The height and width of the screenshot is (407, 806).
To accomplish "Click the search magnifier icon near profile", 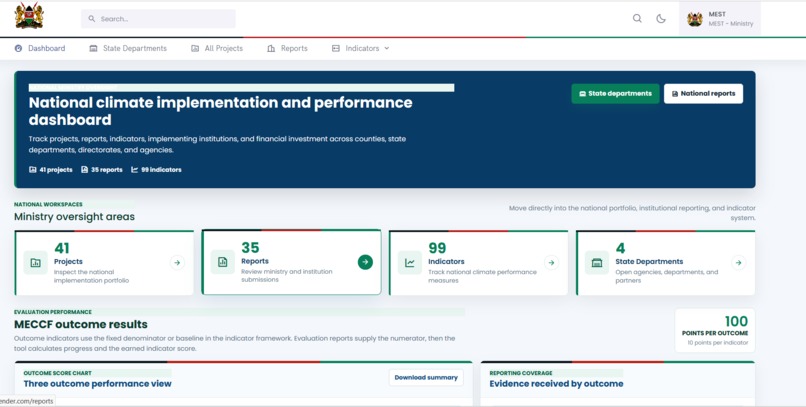I will (637, 18).
